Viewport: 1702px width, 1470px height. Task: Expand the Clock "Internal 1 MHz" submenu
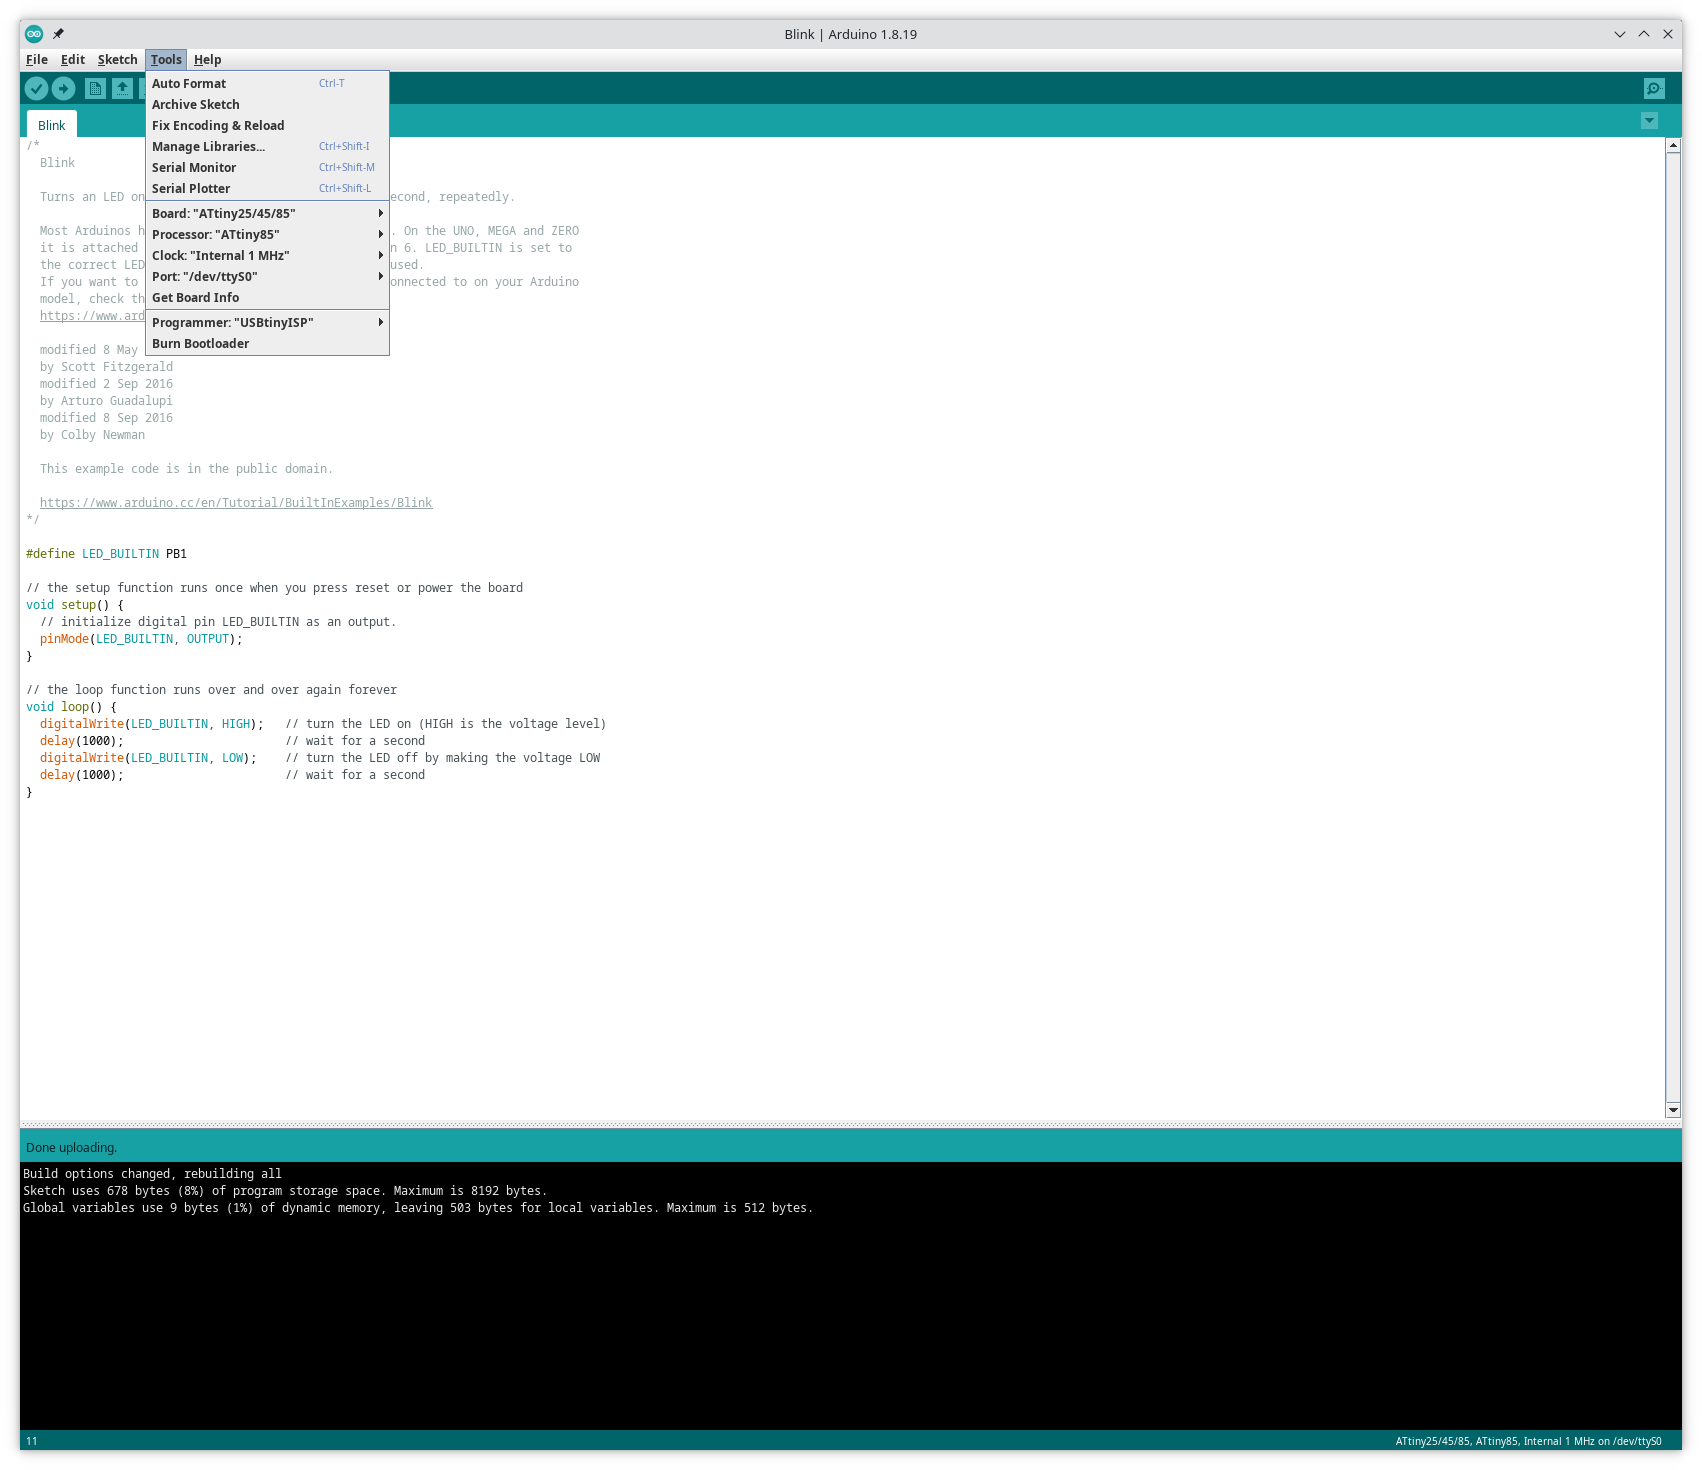point(267,256)
